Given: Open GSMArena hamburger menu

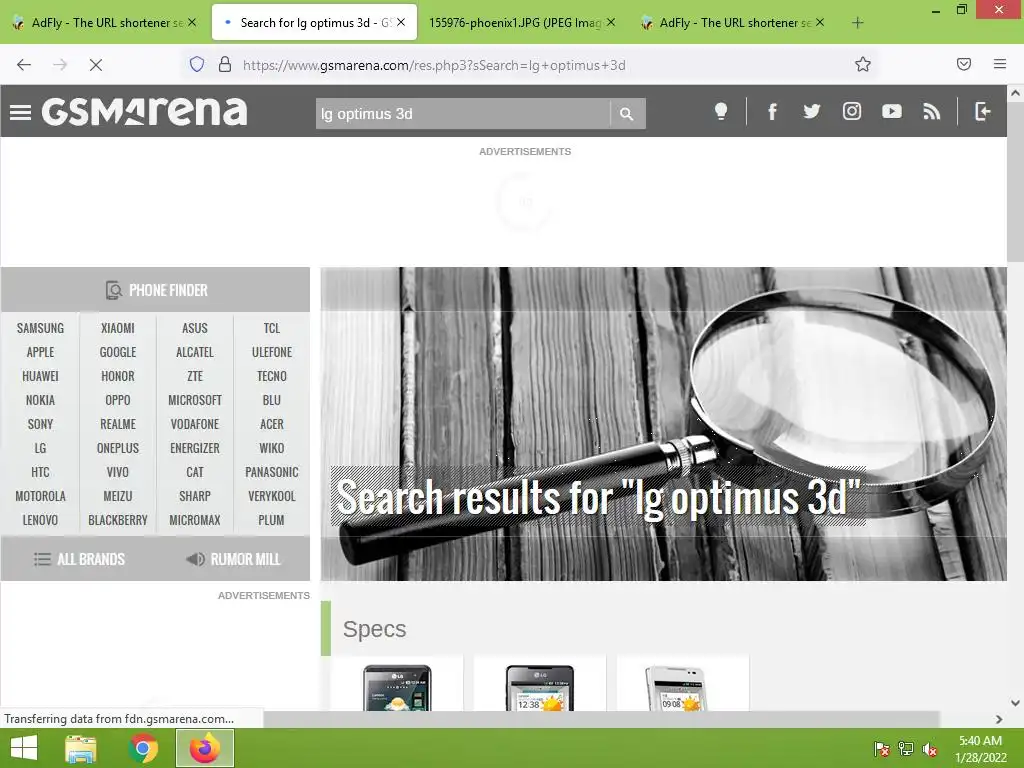Looking at the screenshot, I should click(x=20, y=112).
